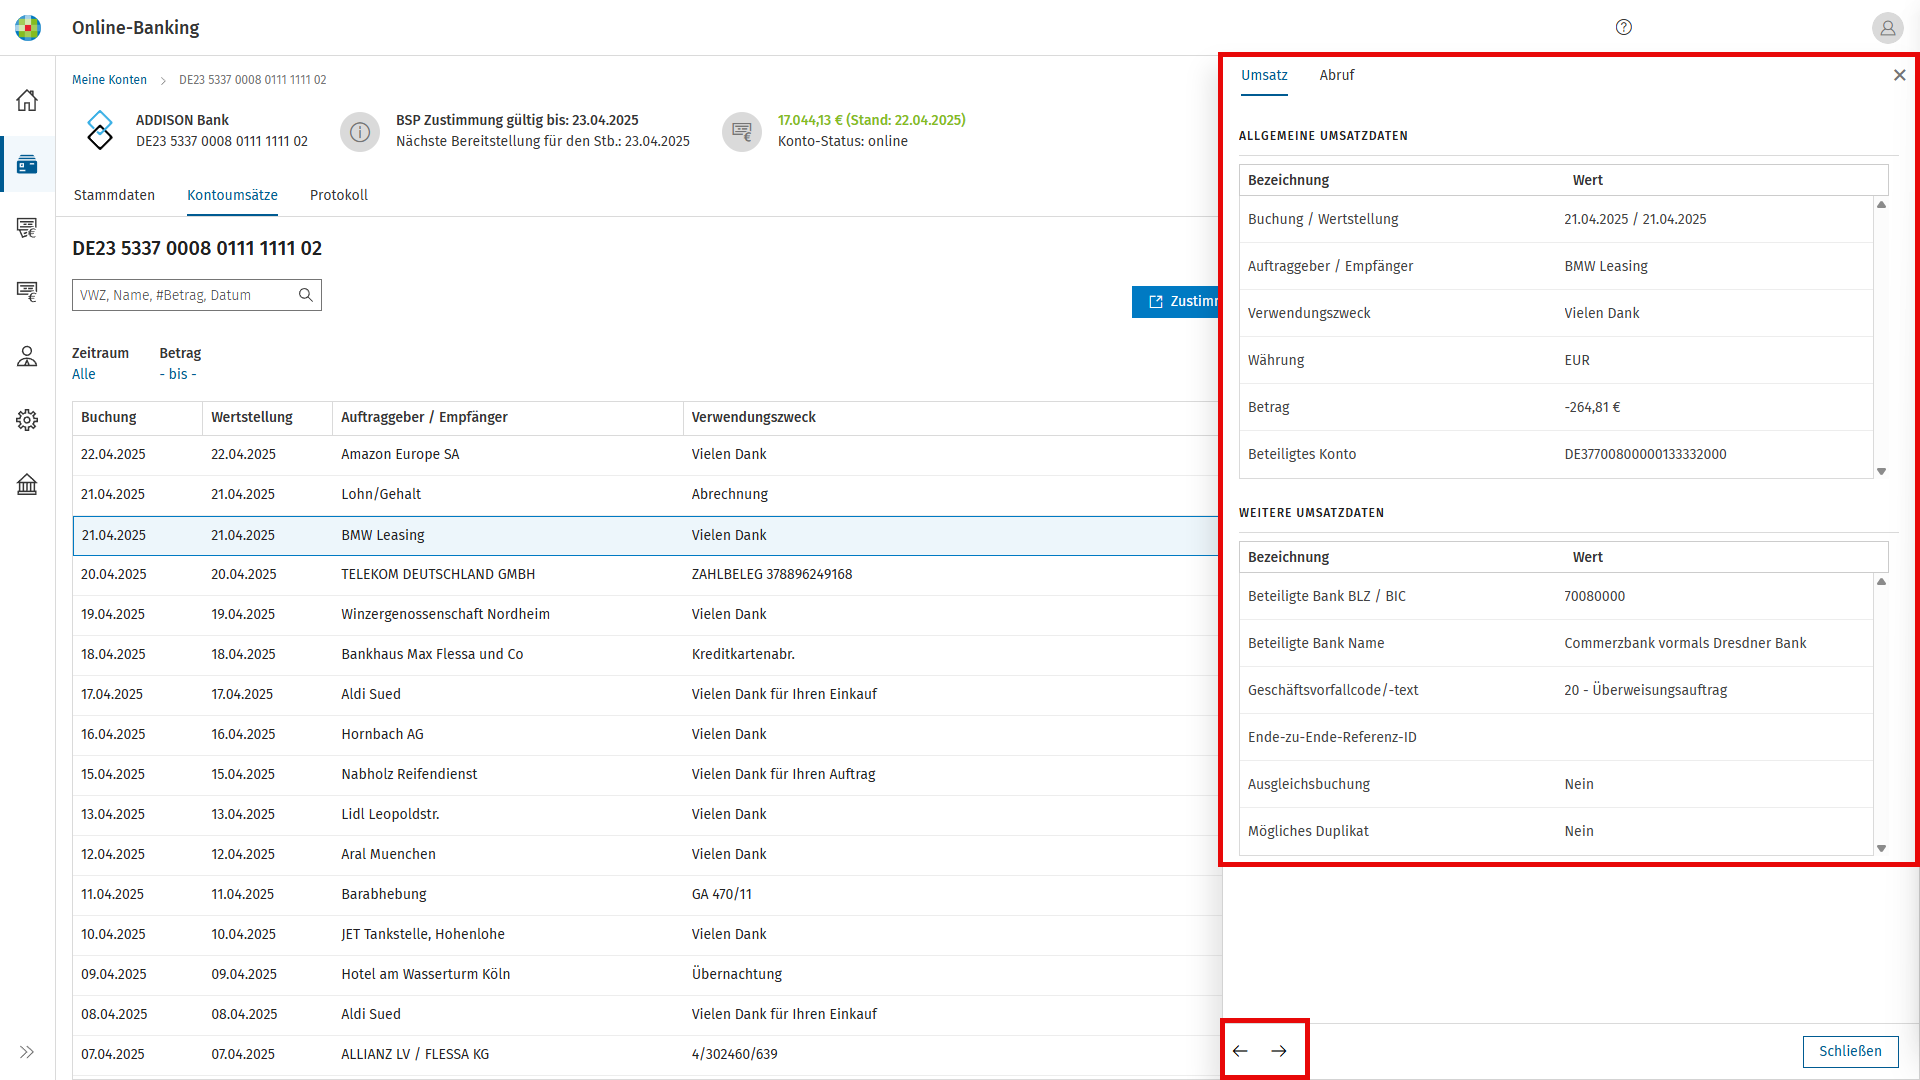Select the Winzergenossenschaft Nordheim transaction
The image size is (1920, 1080).
pos(646,614)
